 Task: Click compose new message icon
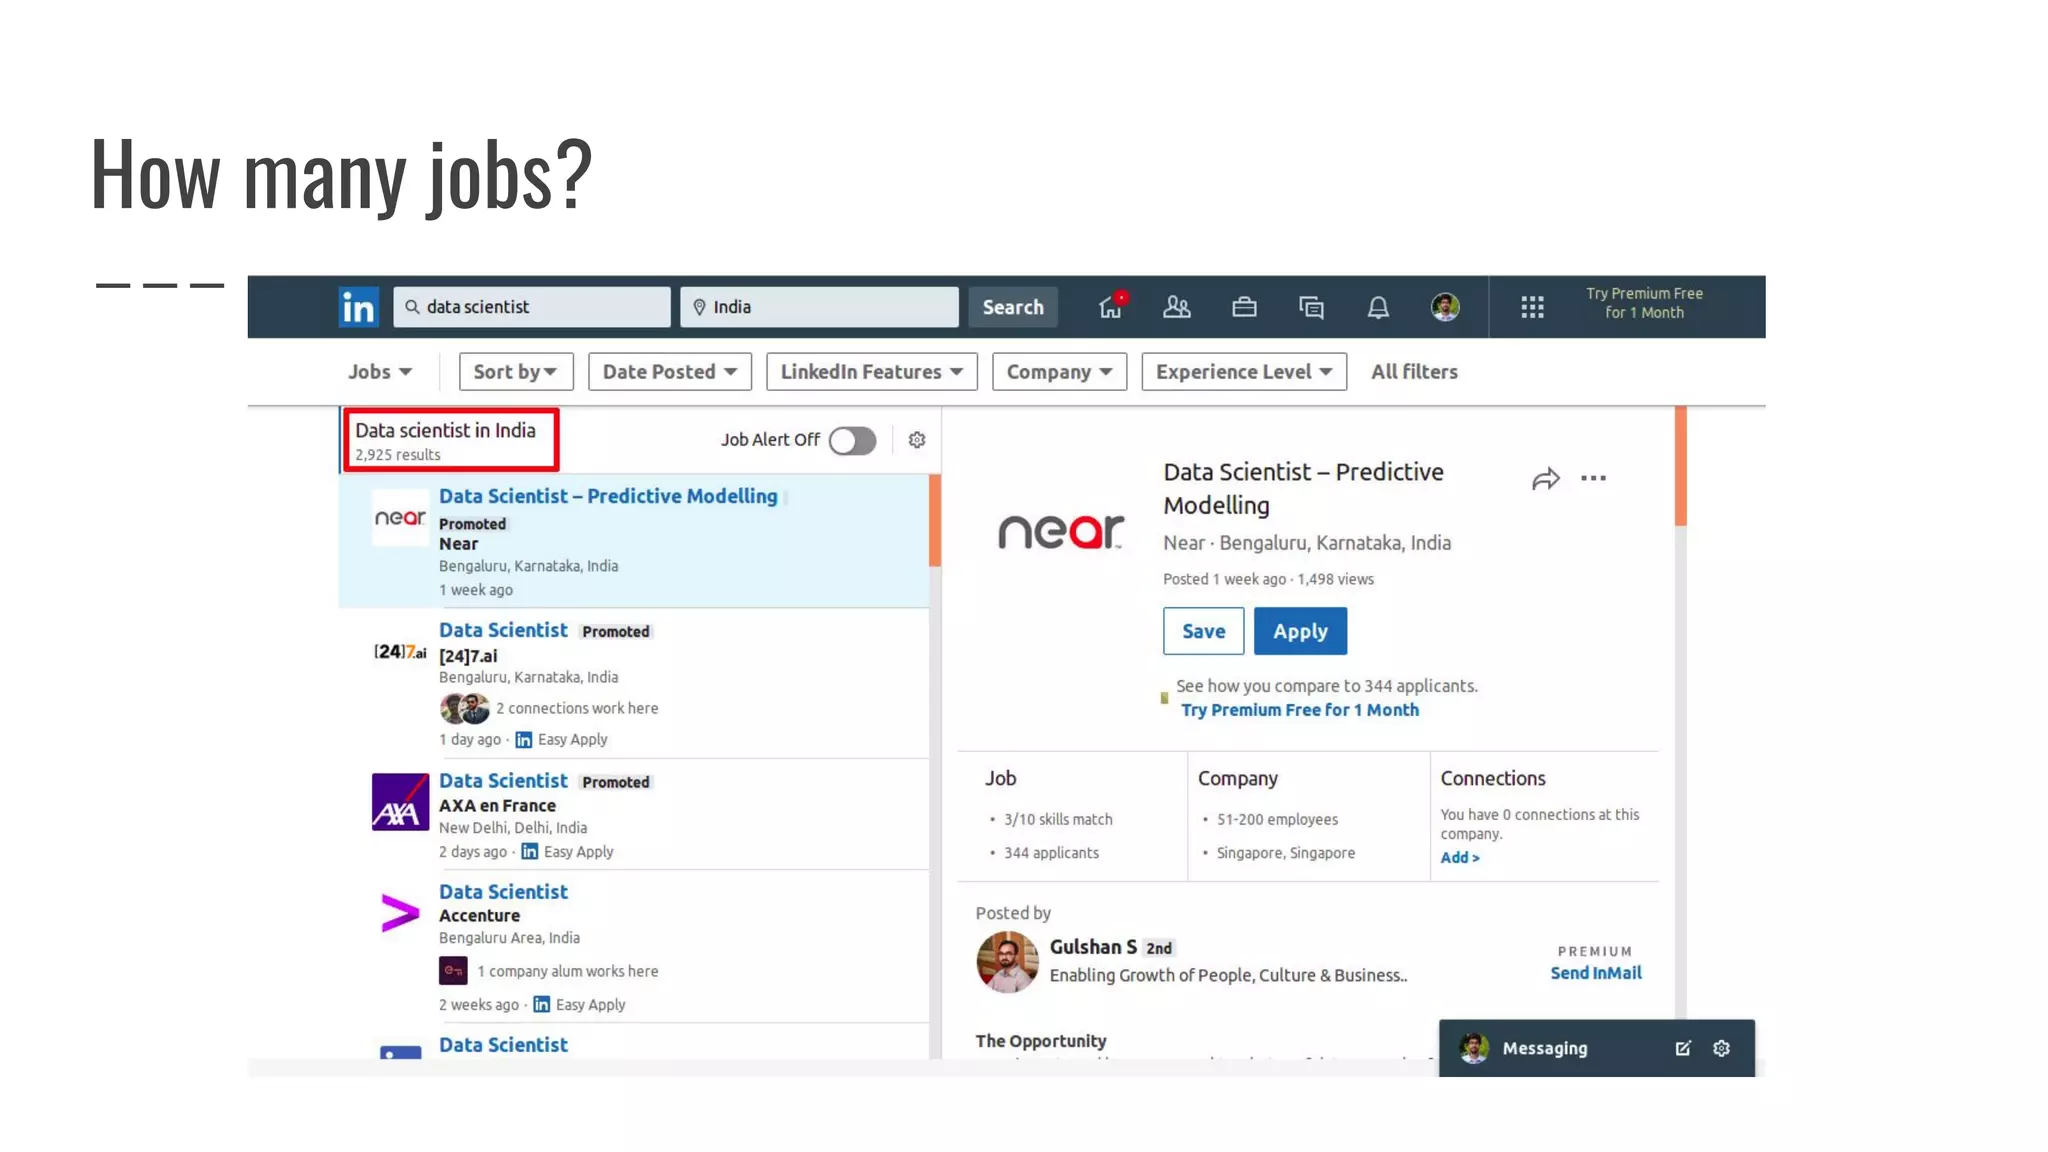1683,1048
